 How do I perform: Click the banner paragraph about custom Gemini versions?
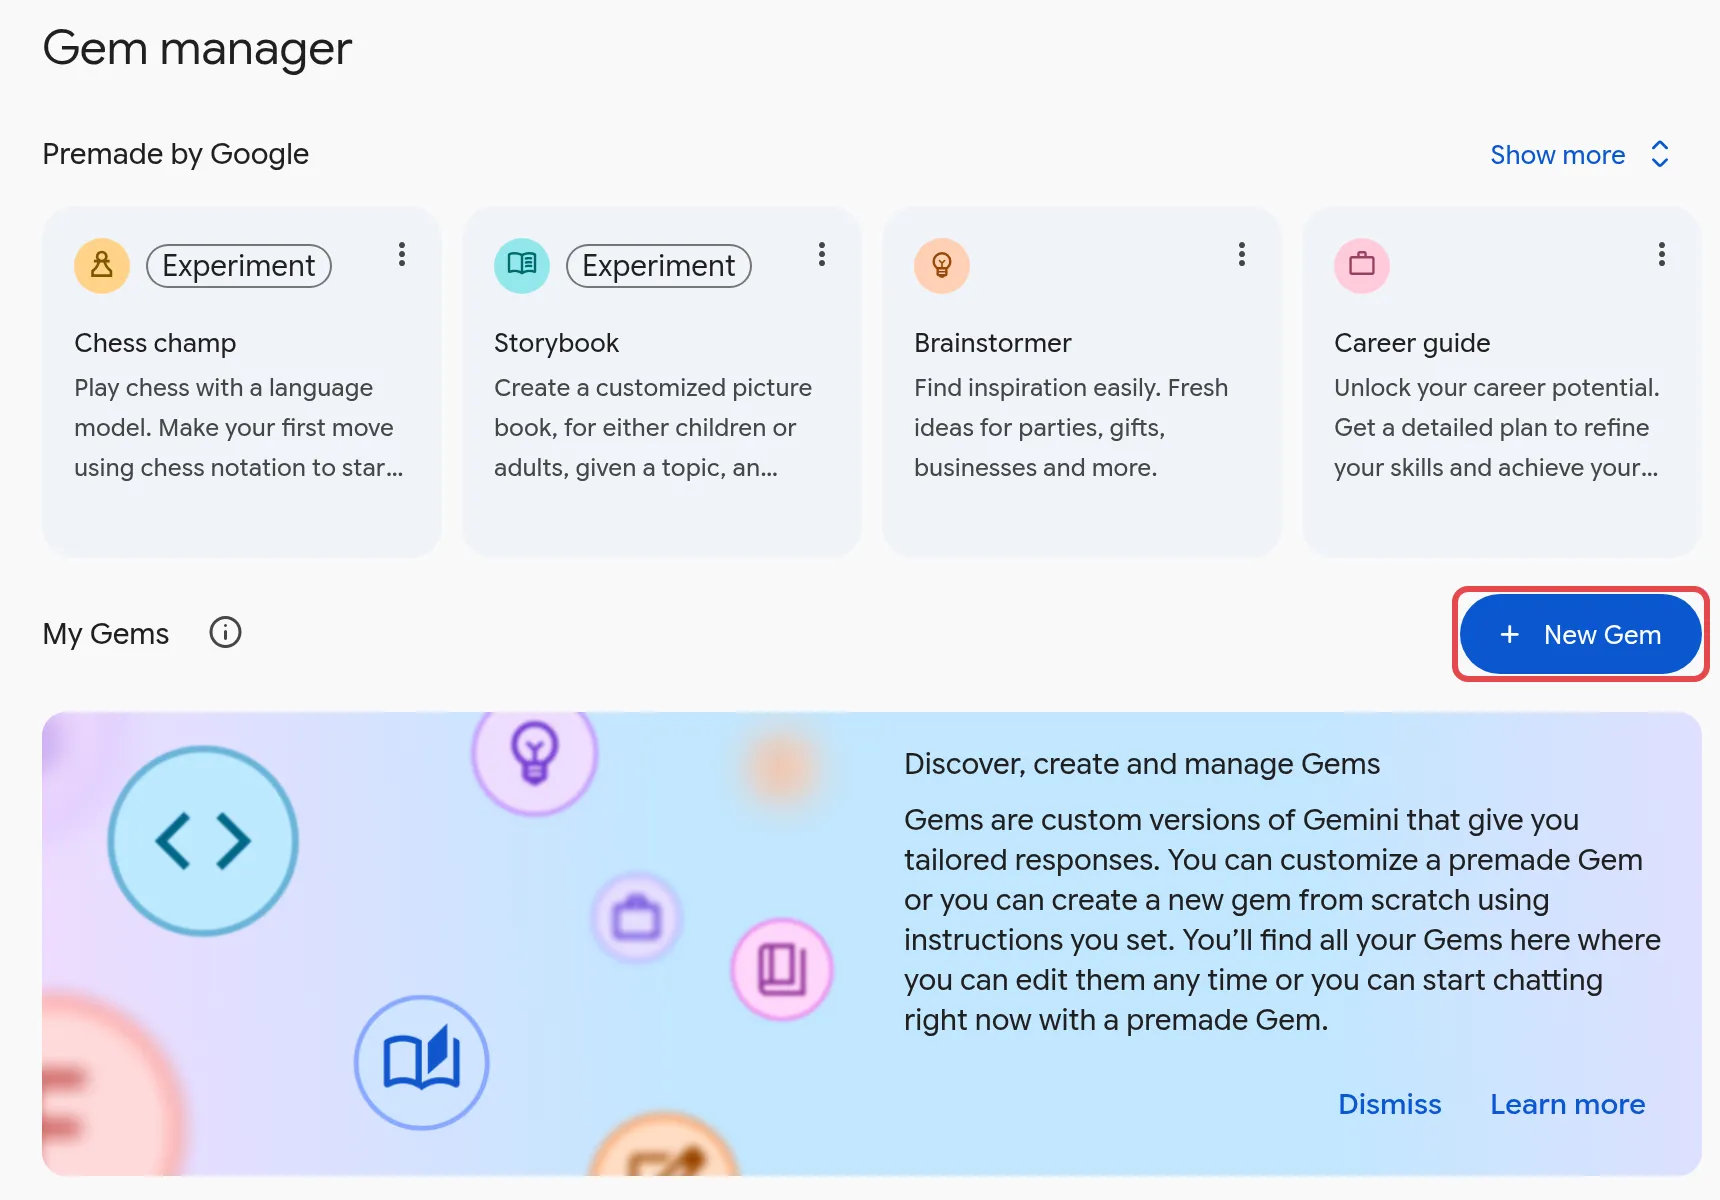1282,920
